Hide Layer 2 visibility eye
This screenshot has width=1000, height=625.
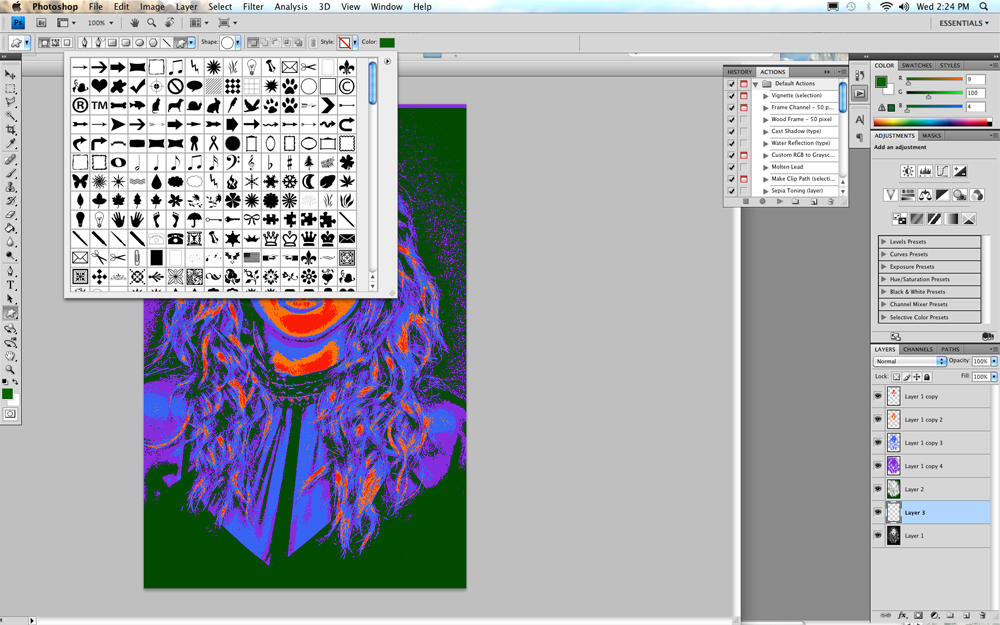[878, 489]
